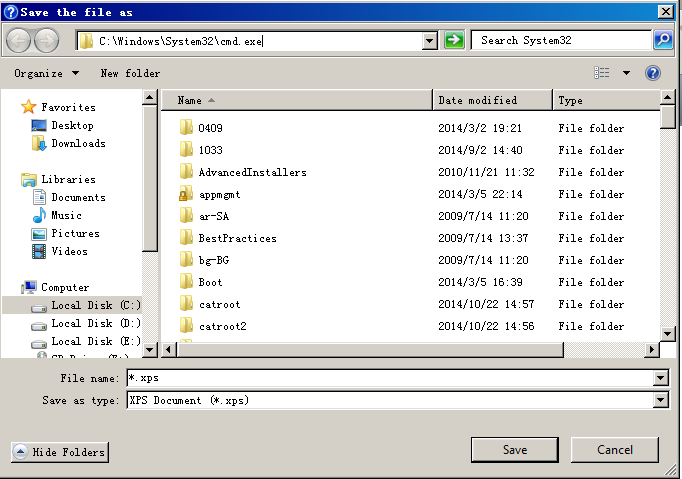The width and height of the screenshot is (682, 479).
Task: Select Documents library
Action: [69, 197]
